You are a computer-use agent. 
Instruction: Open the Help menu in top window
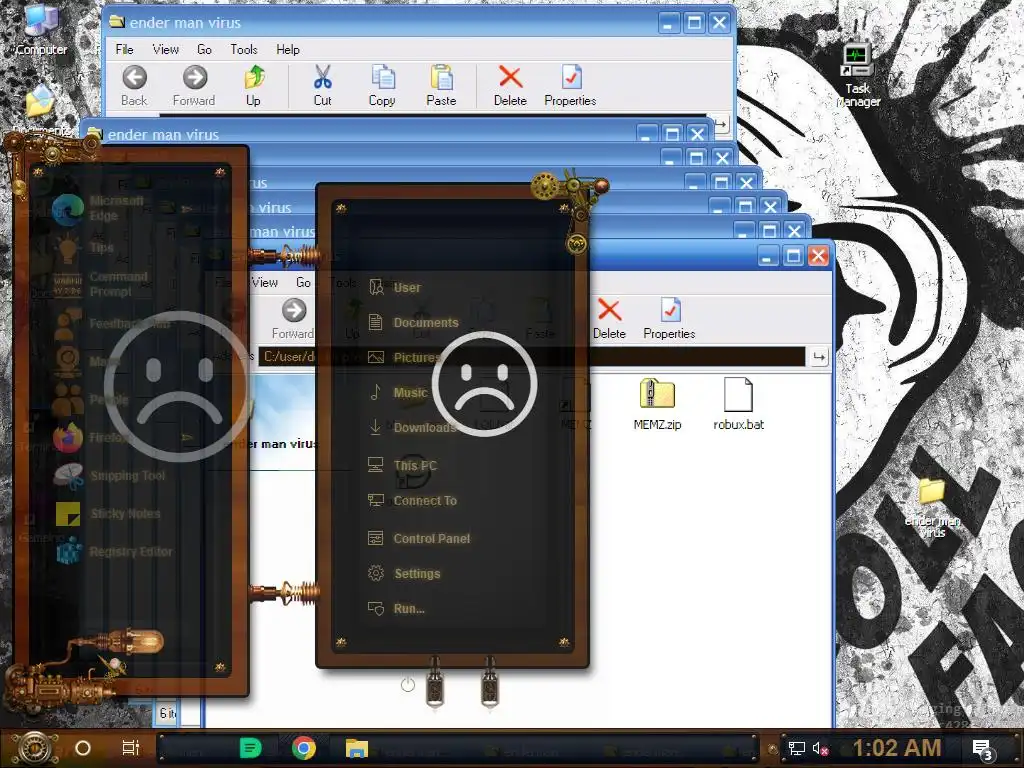(x=287, y=50)
